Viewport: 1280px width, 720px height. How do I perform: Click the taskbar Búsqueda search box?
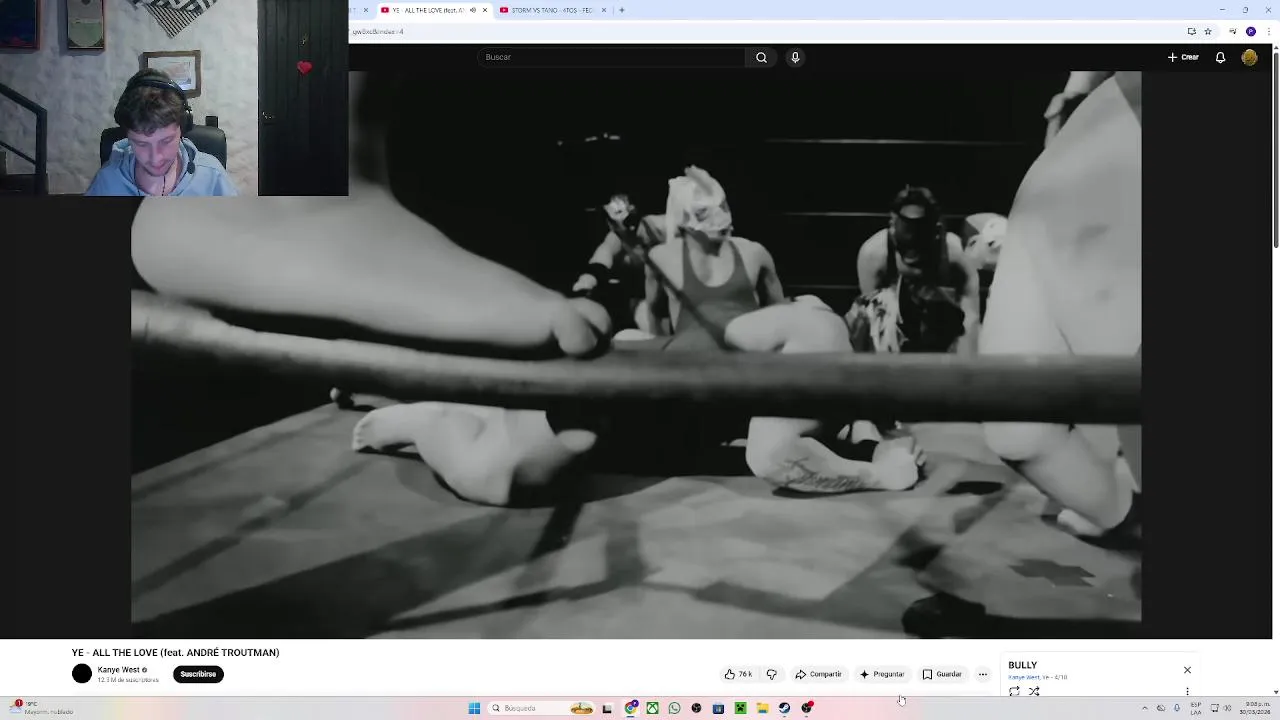coord(540,708)
